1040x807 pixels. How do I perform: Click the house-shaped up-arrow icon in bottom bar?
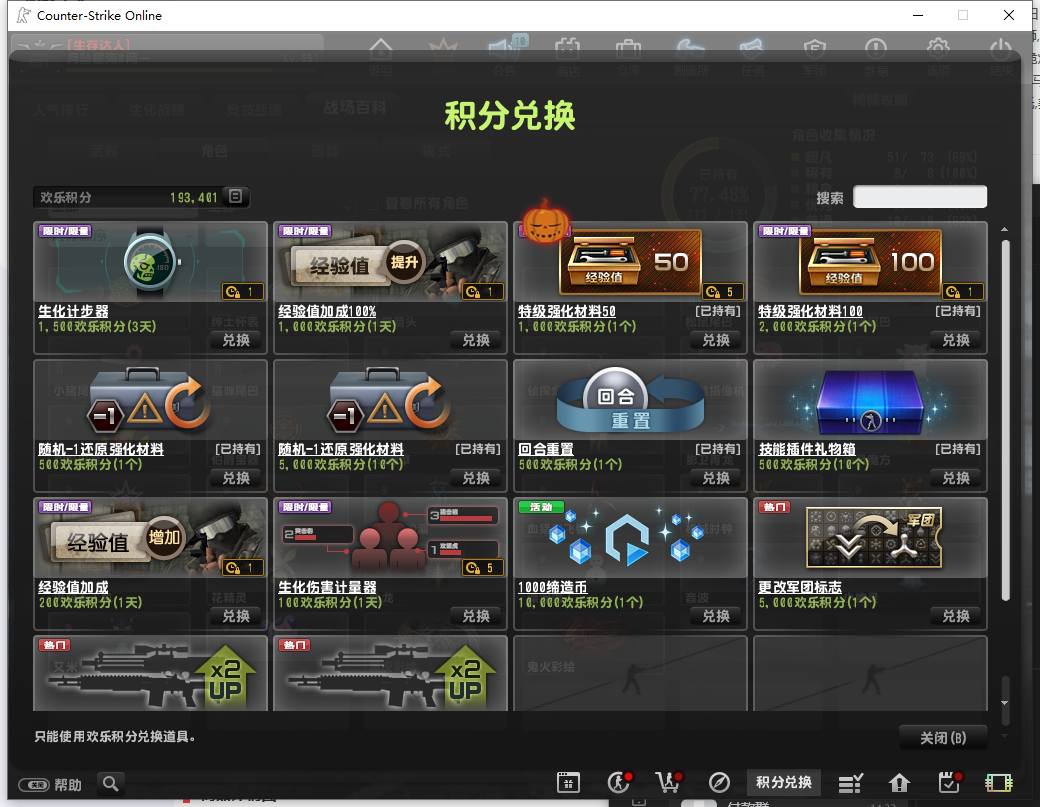[x=899, y=783]
